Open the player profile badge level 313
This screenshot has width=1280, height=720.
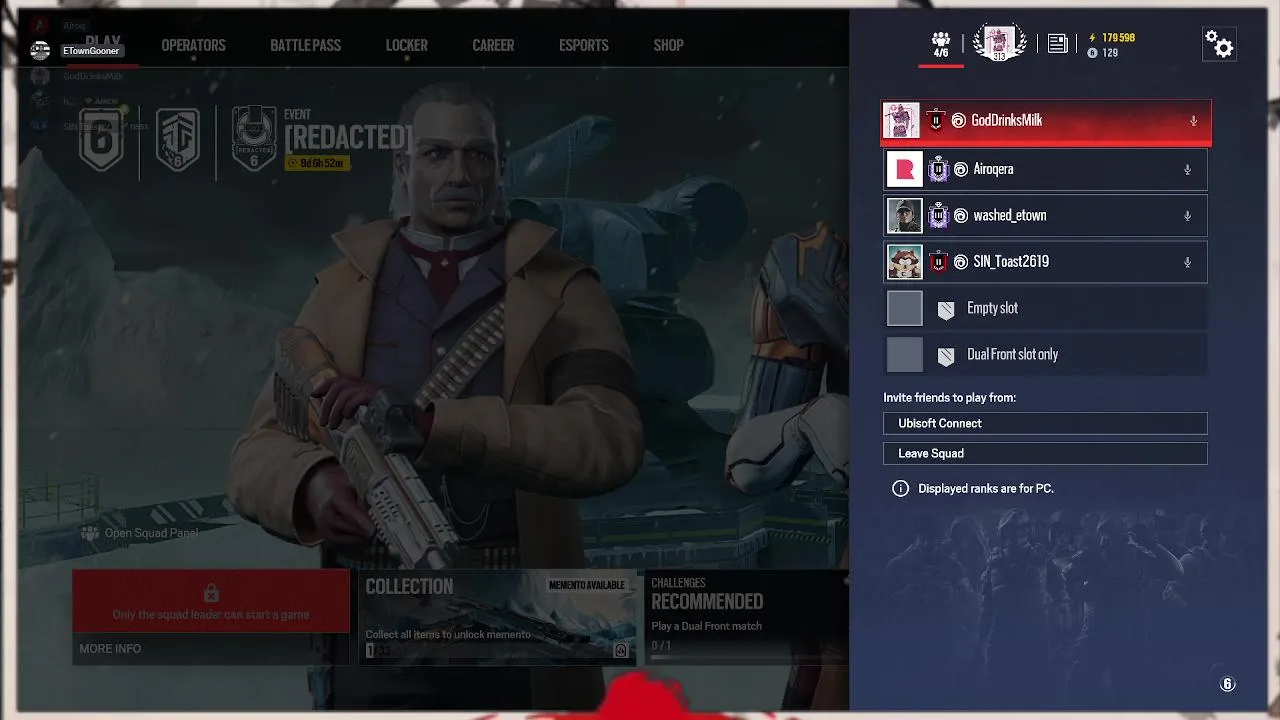point(999,43)
